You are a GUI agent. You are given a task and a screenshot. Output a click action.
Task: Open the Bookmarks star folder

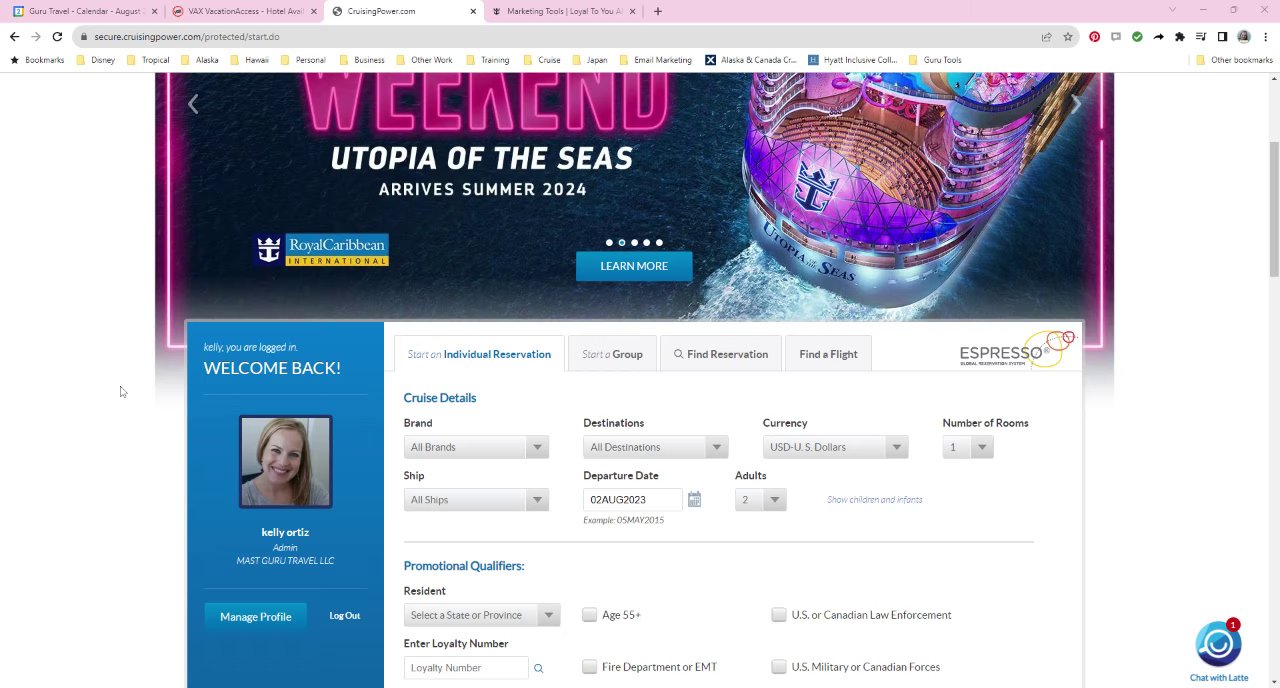coord(37,60)
